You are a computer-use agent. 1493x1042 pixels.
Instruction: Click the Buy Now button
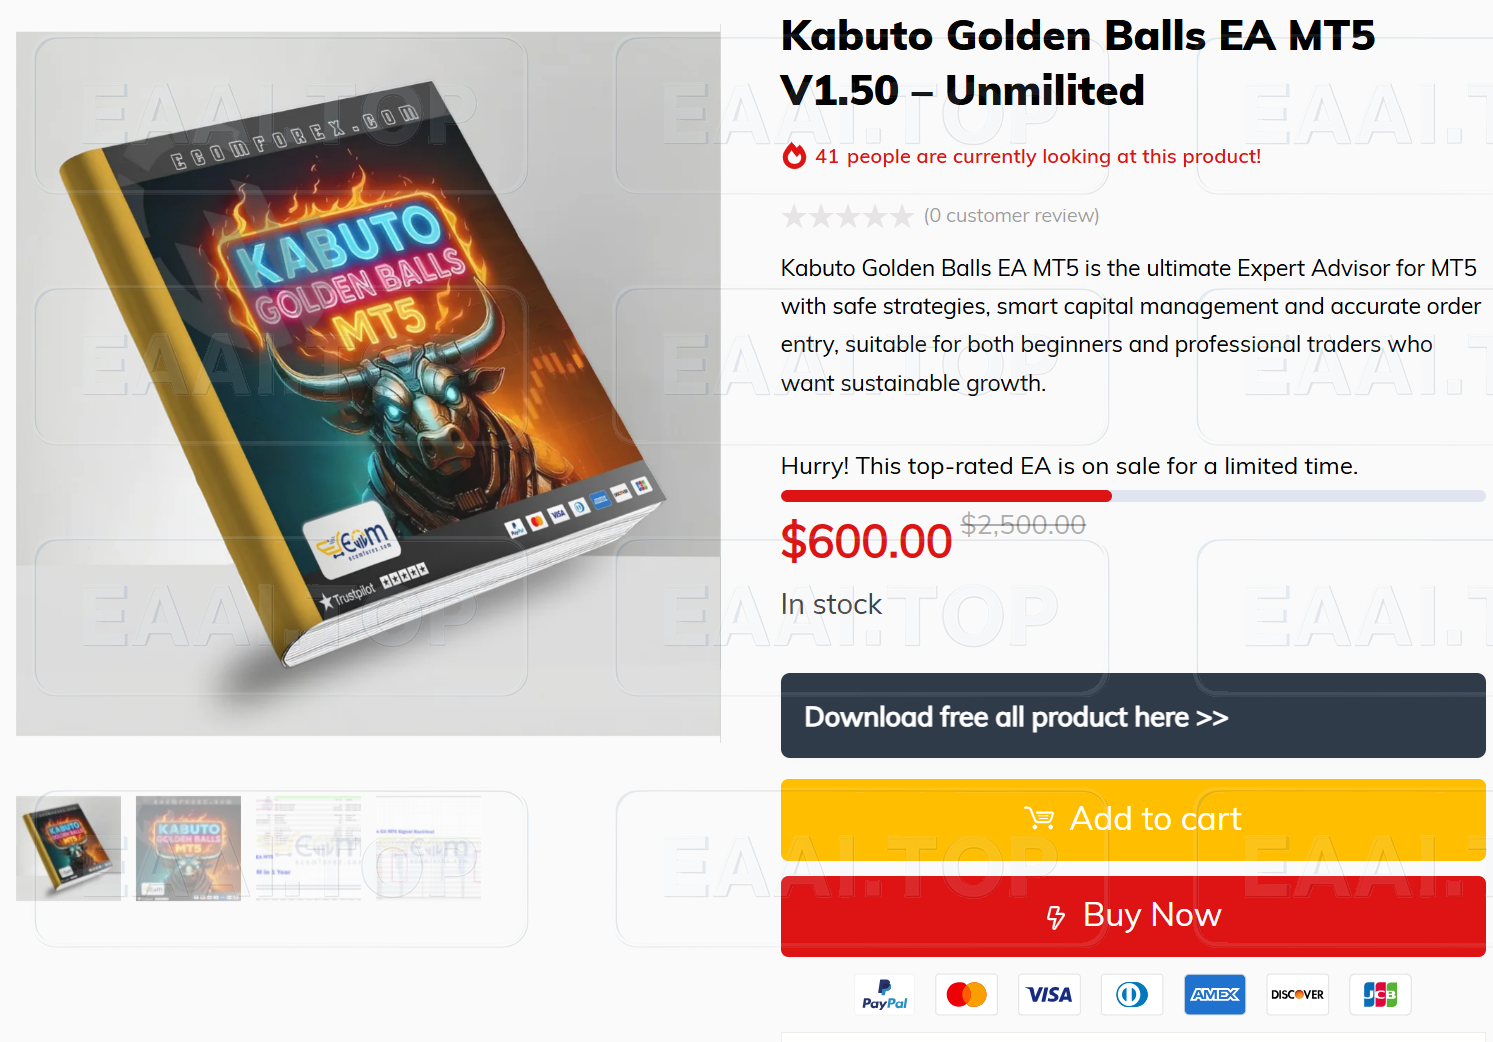tap(1132, 915)
